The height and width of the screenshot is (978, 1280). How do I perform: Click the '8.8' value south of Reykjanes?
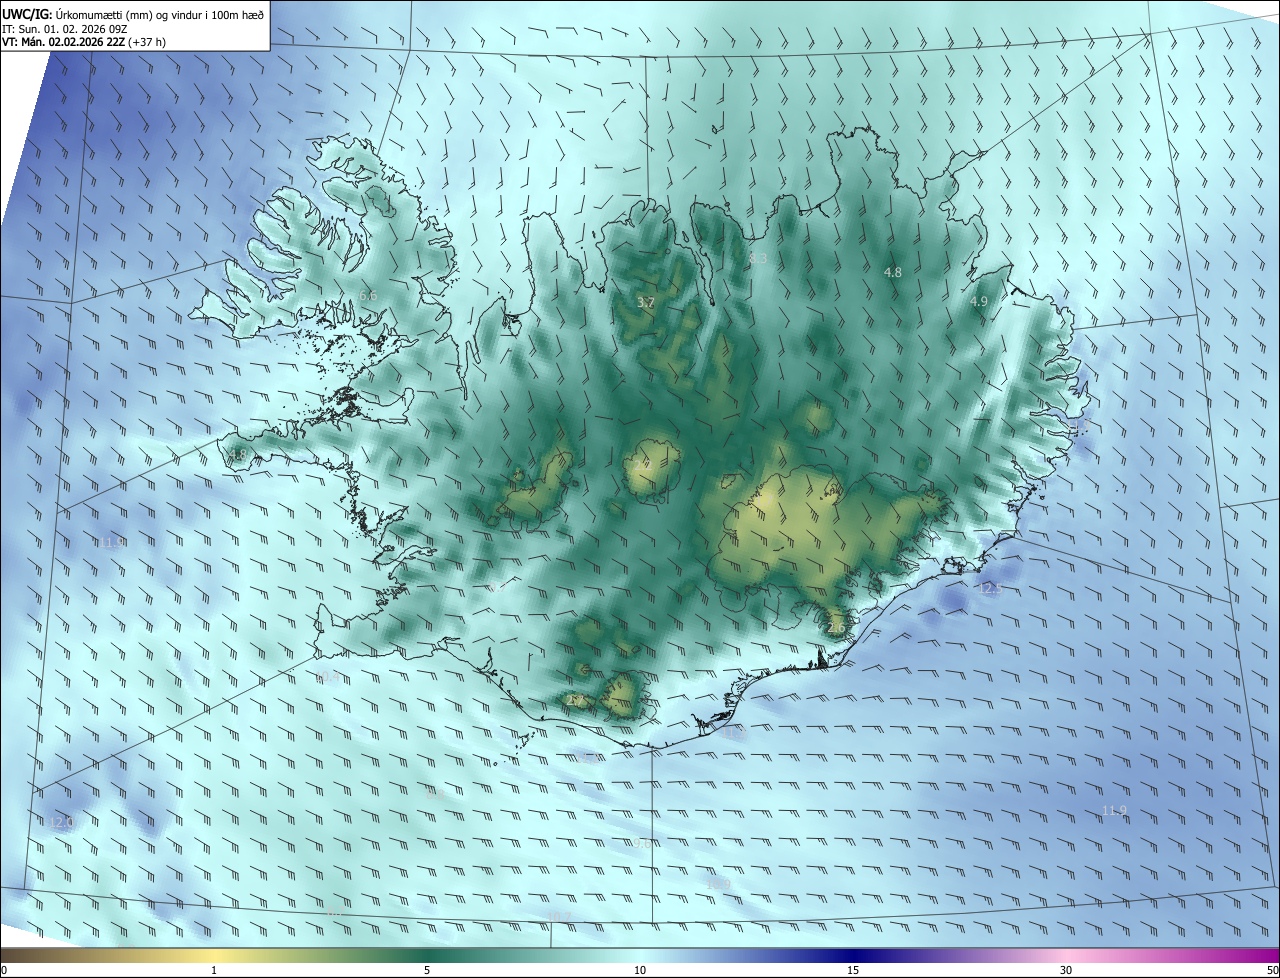coord(434,794)
